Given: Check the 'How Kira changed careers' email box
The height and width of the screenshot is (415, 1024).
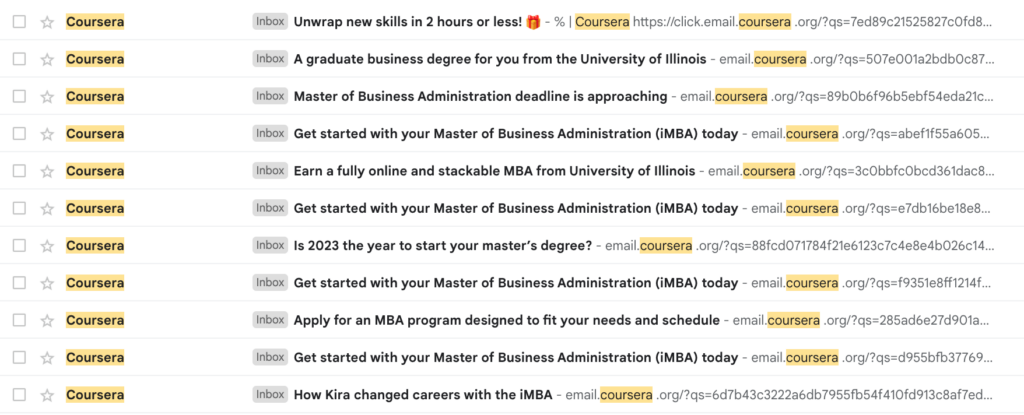Looking at the screenshot, I should point(19,395).
